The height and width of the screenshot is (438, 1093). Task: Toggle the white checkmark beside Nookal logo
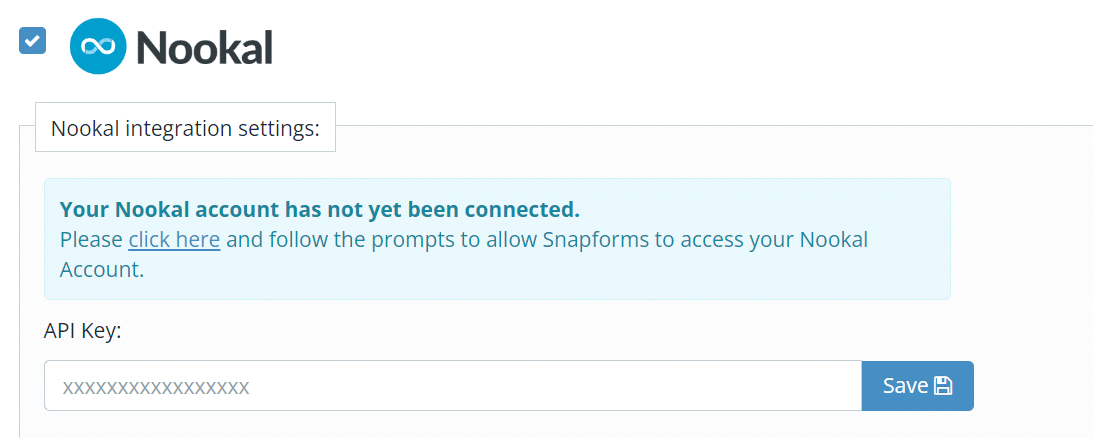[33, 40]
